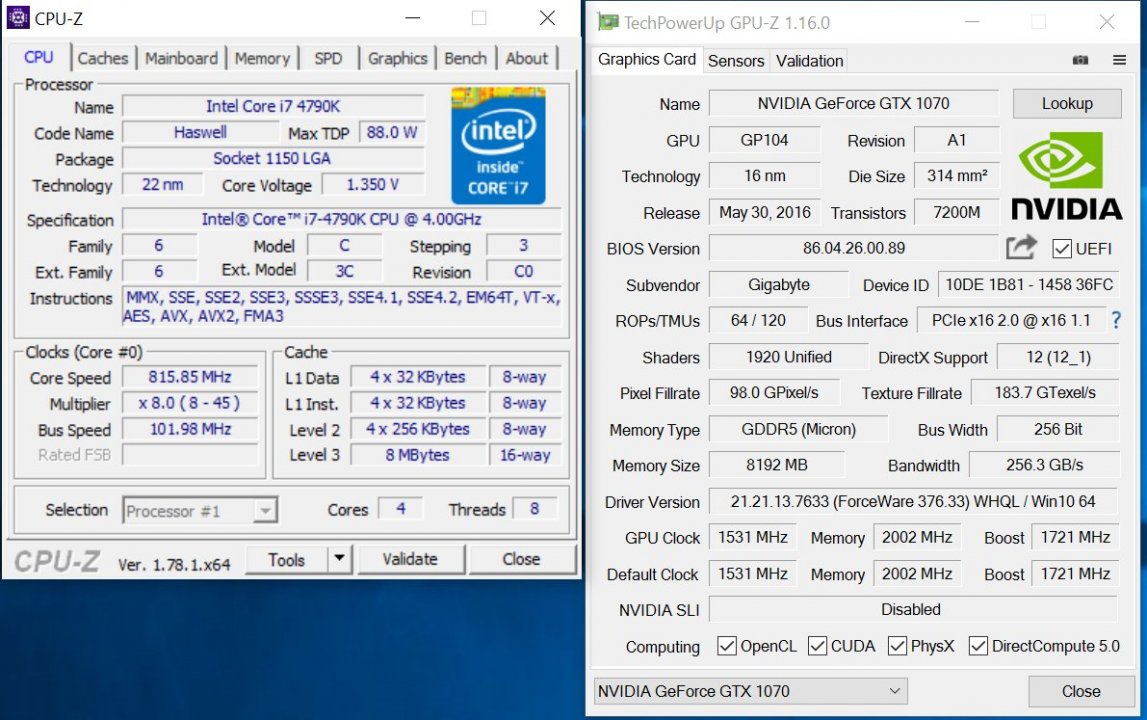
Task: Click the CPU-Z app icon in title bar
Action: pos(18,17)
